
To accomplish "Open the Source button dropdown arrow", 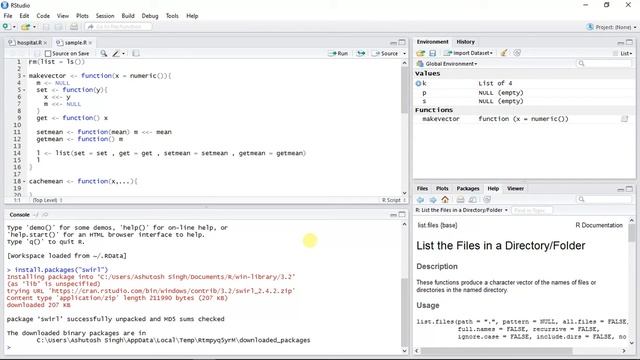I will point(404,53).
